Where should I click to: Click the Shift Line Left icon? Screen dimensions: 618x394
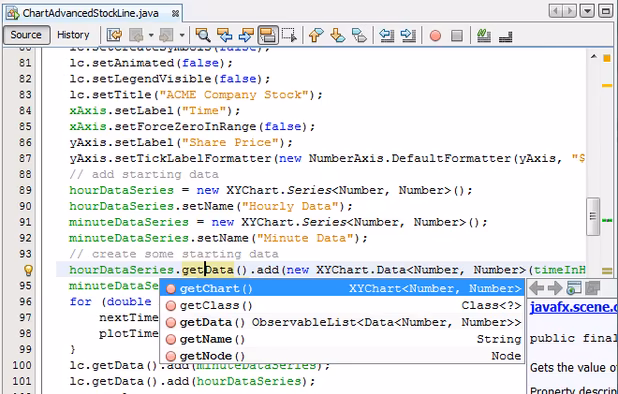point(386,35)
